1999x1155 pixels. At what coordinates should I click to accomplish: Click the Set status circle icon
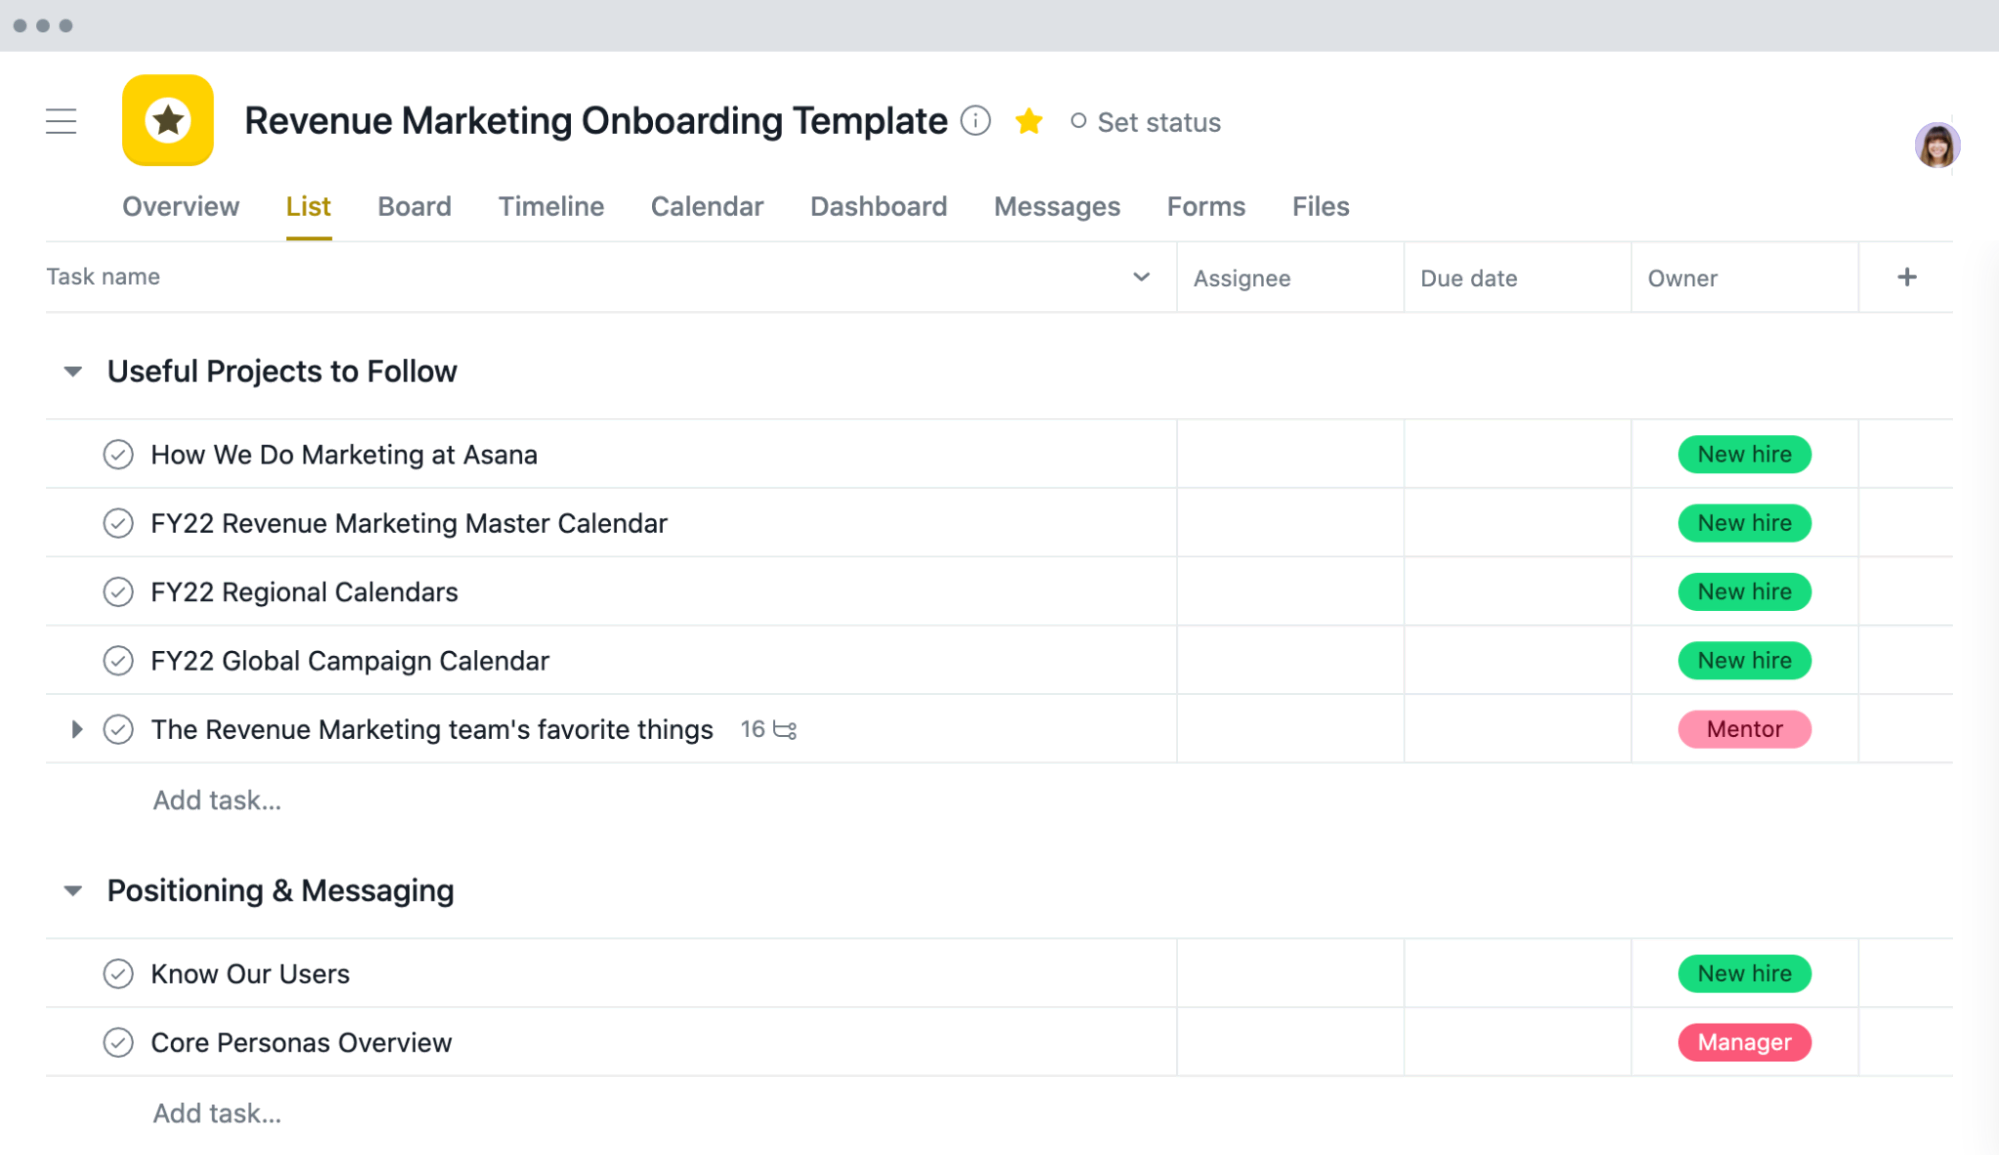coord(1078,121)
